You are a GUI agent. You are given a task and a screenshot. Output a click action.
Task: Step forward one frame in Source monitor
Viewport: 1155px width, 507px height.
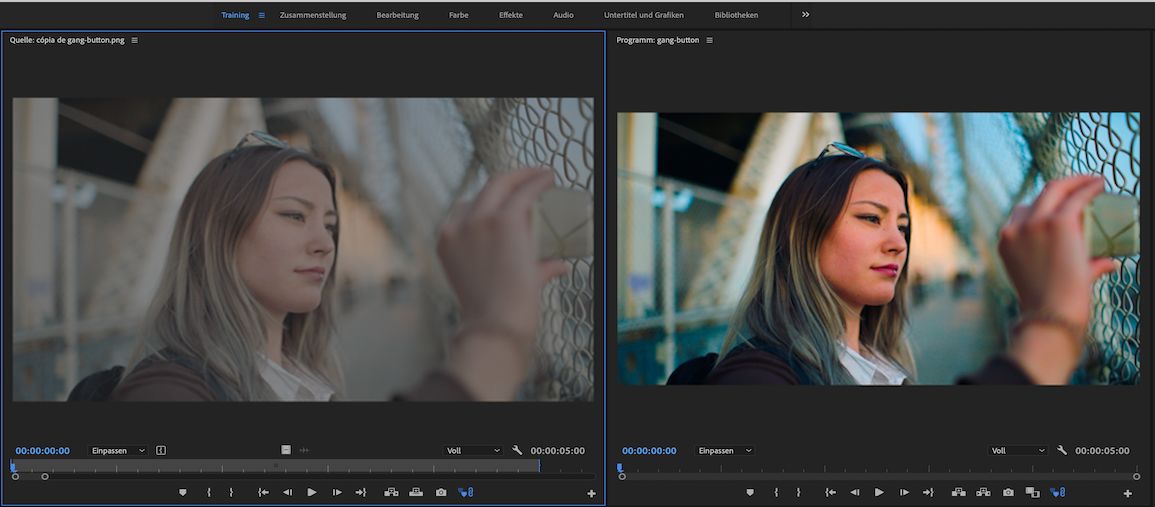(x=337, y=492)
